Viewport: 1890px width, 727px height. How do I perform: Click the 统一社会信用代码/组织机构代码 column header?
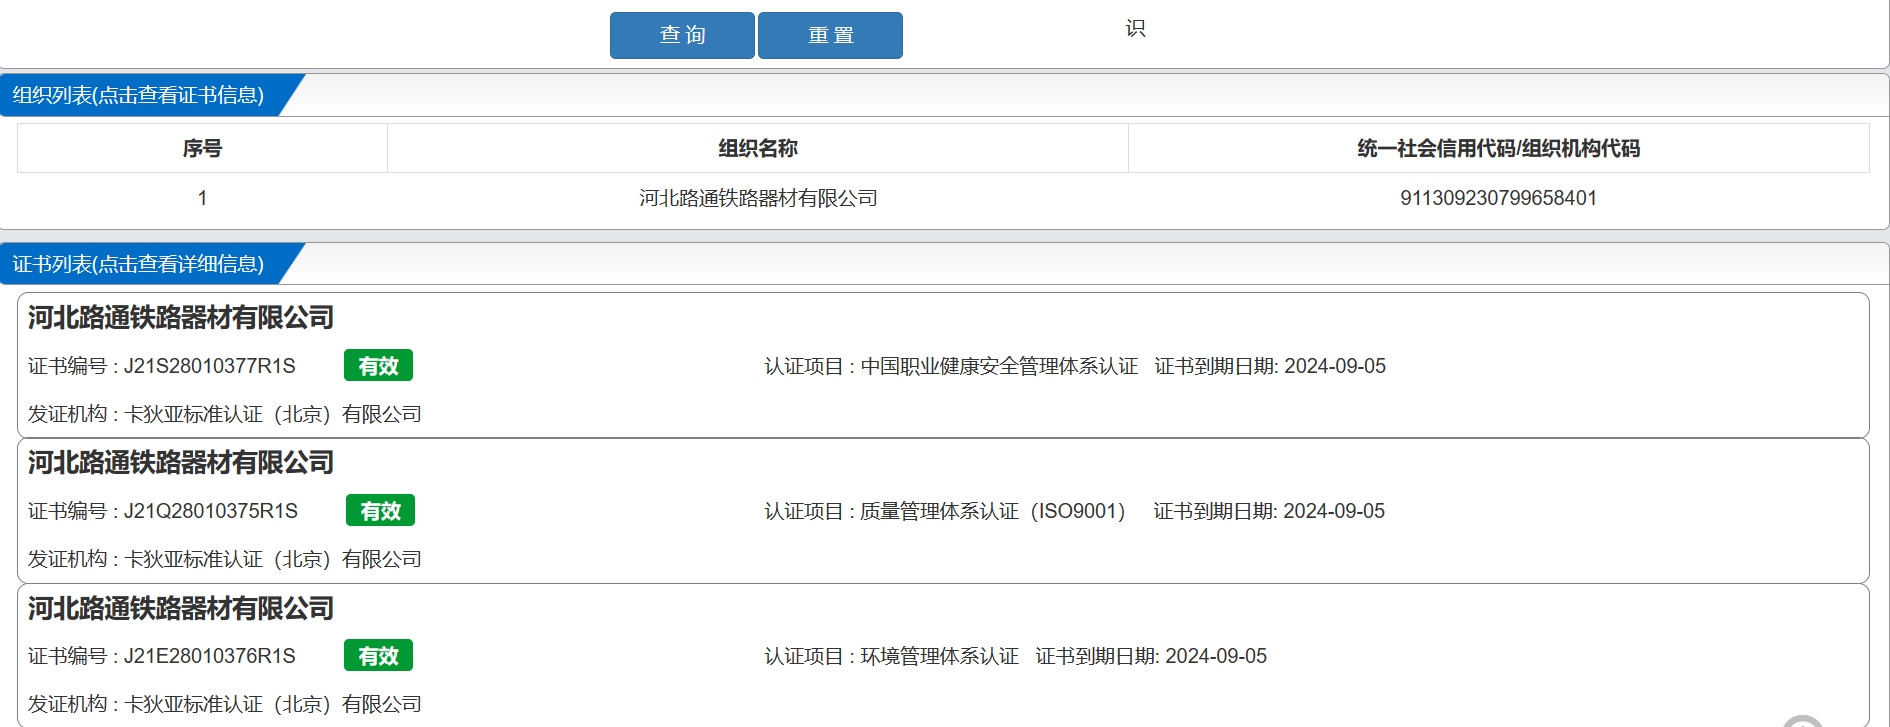pyautogui.click(x=1498, y=148)
